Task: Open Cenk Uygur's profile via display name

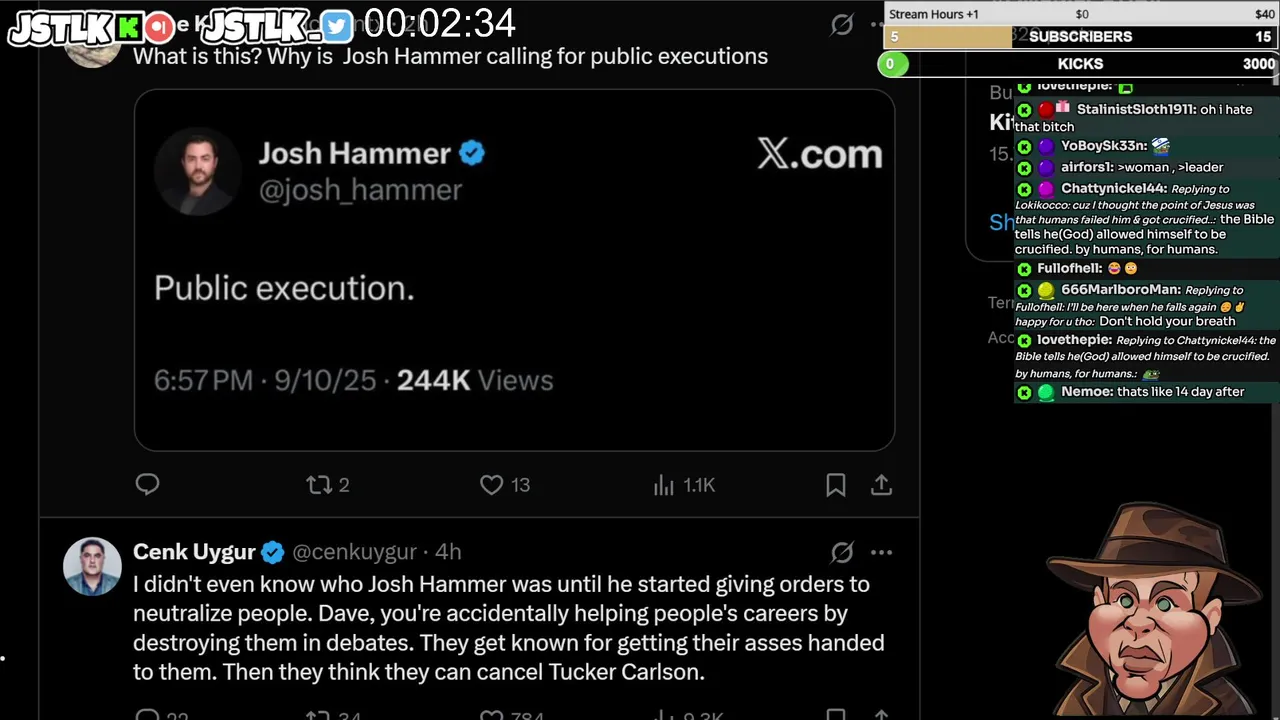Action: click(194, 552)
